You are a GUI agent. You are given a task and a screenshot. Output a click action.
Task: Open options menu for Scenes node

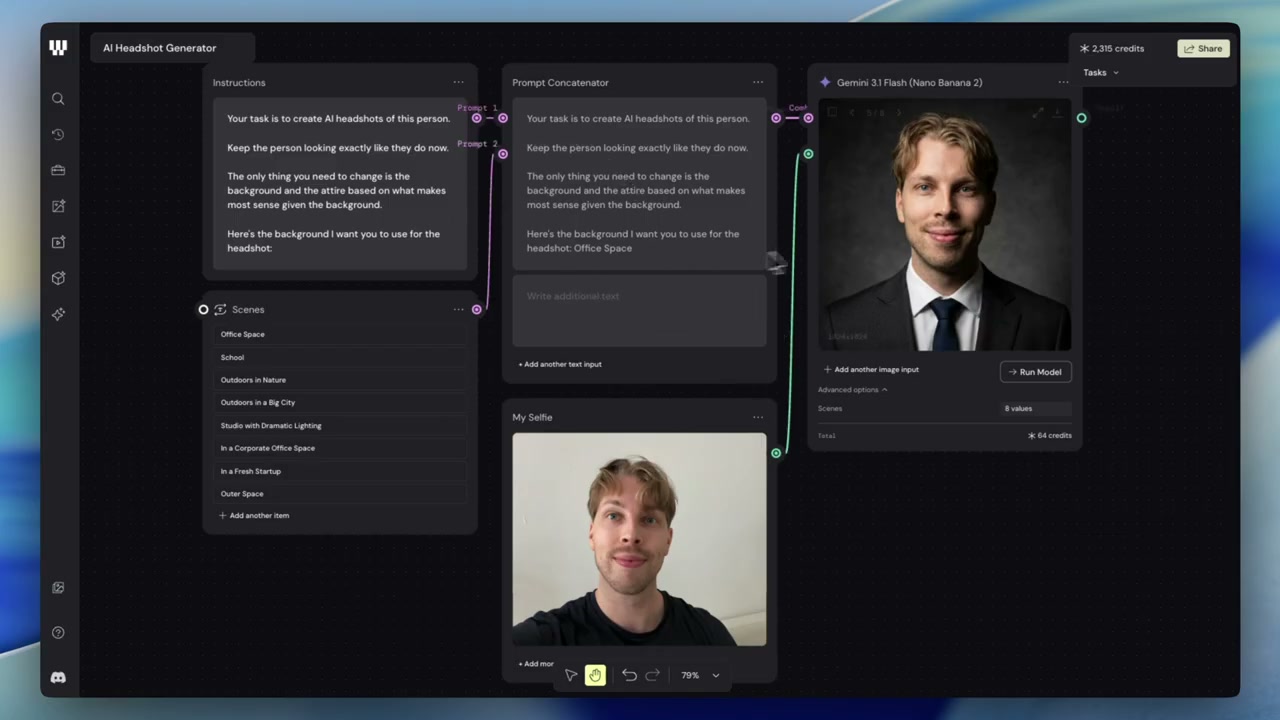(x=458, y=309)
